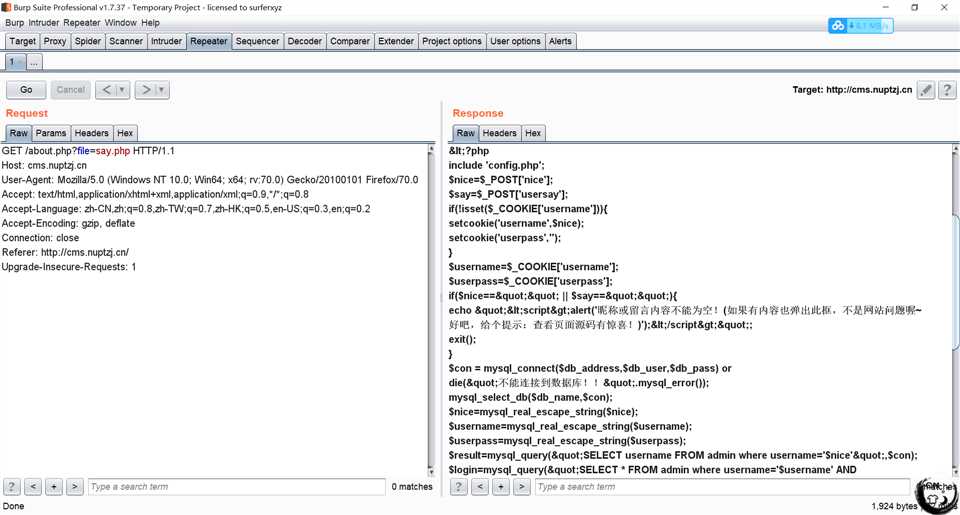This screenshot has width=960, height=515.
Task: Click the Referer header line
Action: [x=65, y=252]
